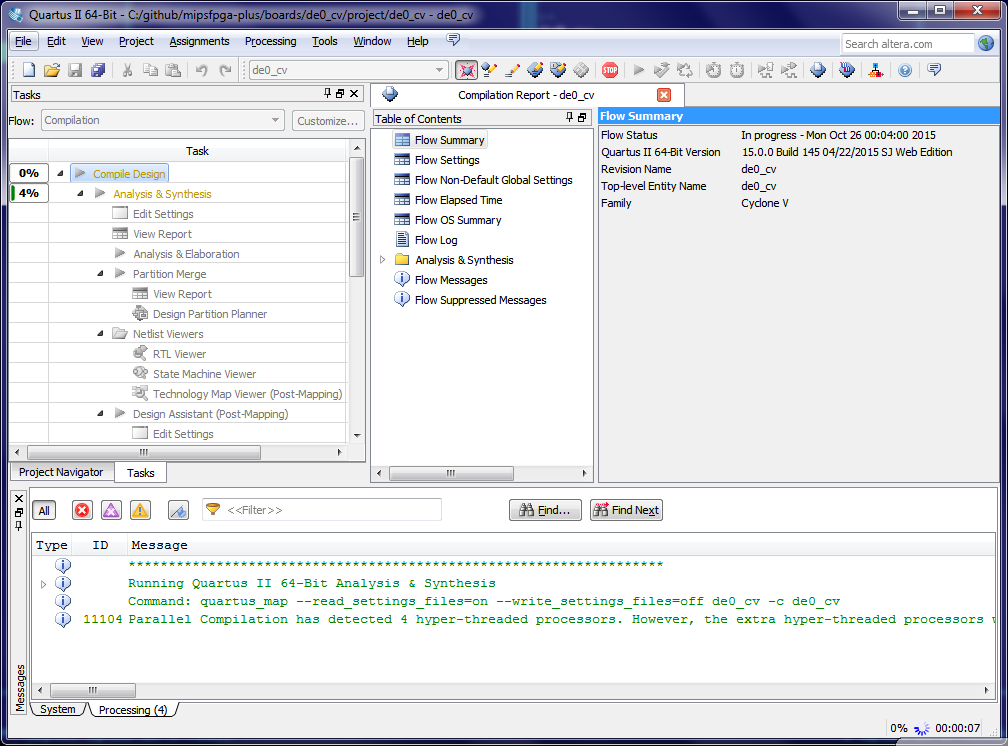Click the highlighted toolbar icon after the revision dropdown
Viewport: 1008px width, 746px height.
click(x=467, y=69)
